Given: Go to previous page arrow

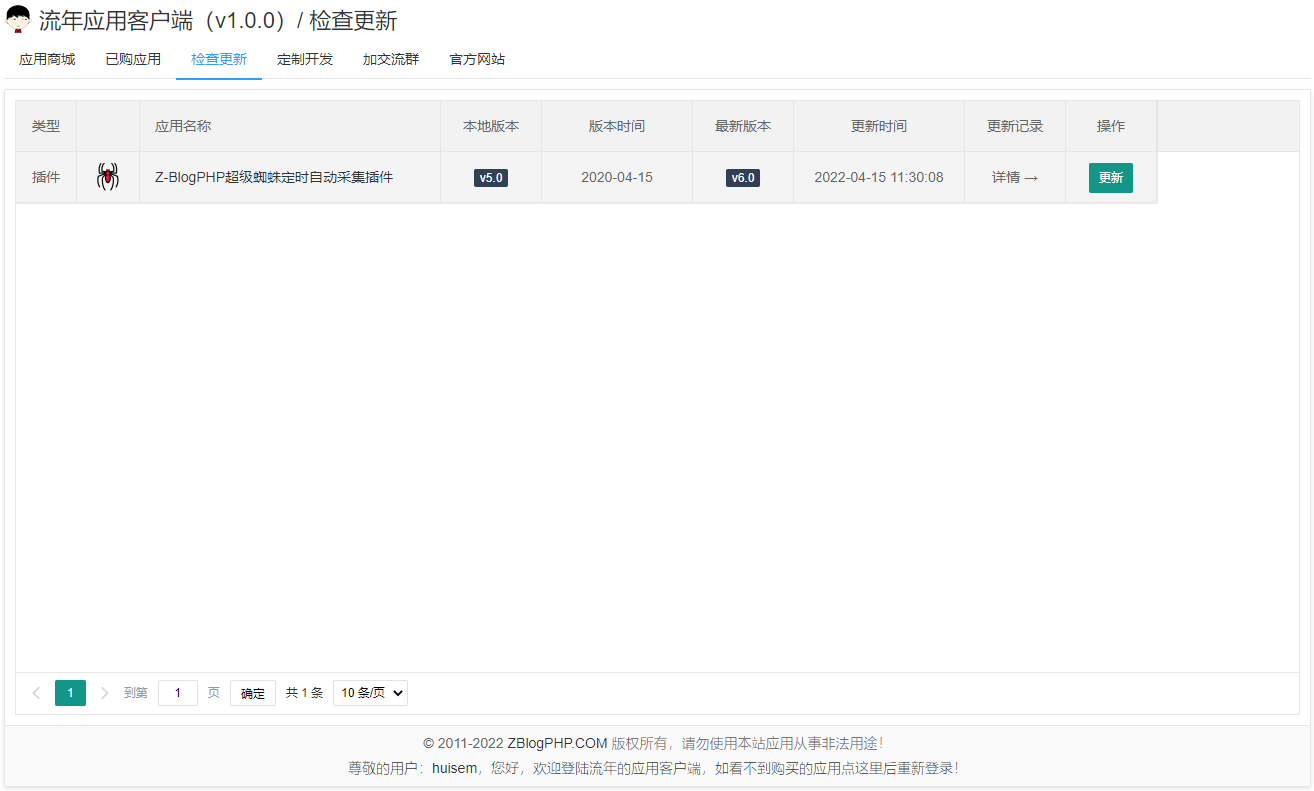Looking at the screenshot, I should click(x=36, y=693).
